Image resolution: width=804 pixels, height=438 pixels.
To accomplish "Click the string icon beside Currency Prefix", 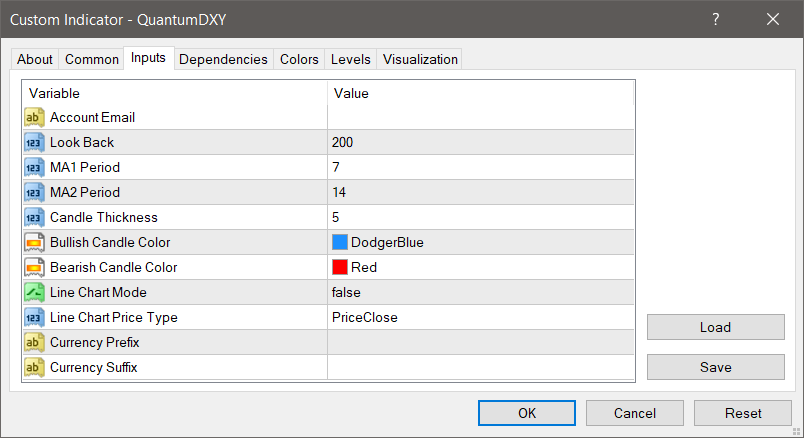I will pyautogui.click(x=34, y=343).
